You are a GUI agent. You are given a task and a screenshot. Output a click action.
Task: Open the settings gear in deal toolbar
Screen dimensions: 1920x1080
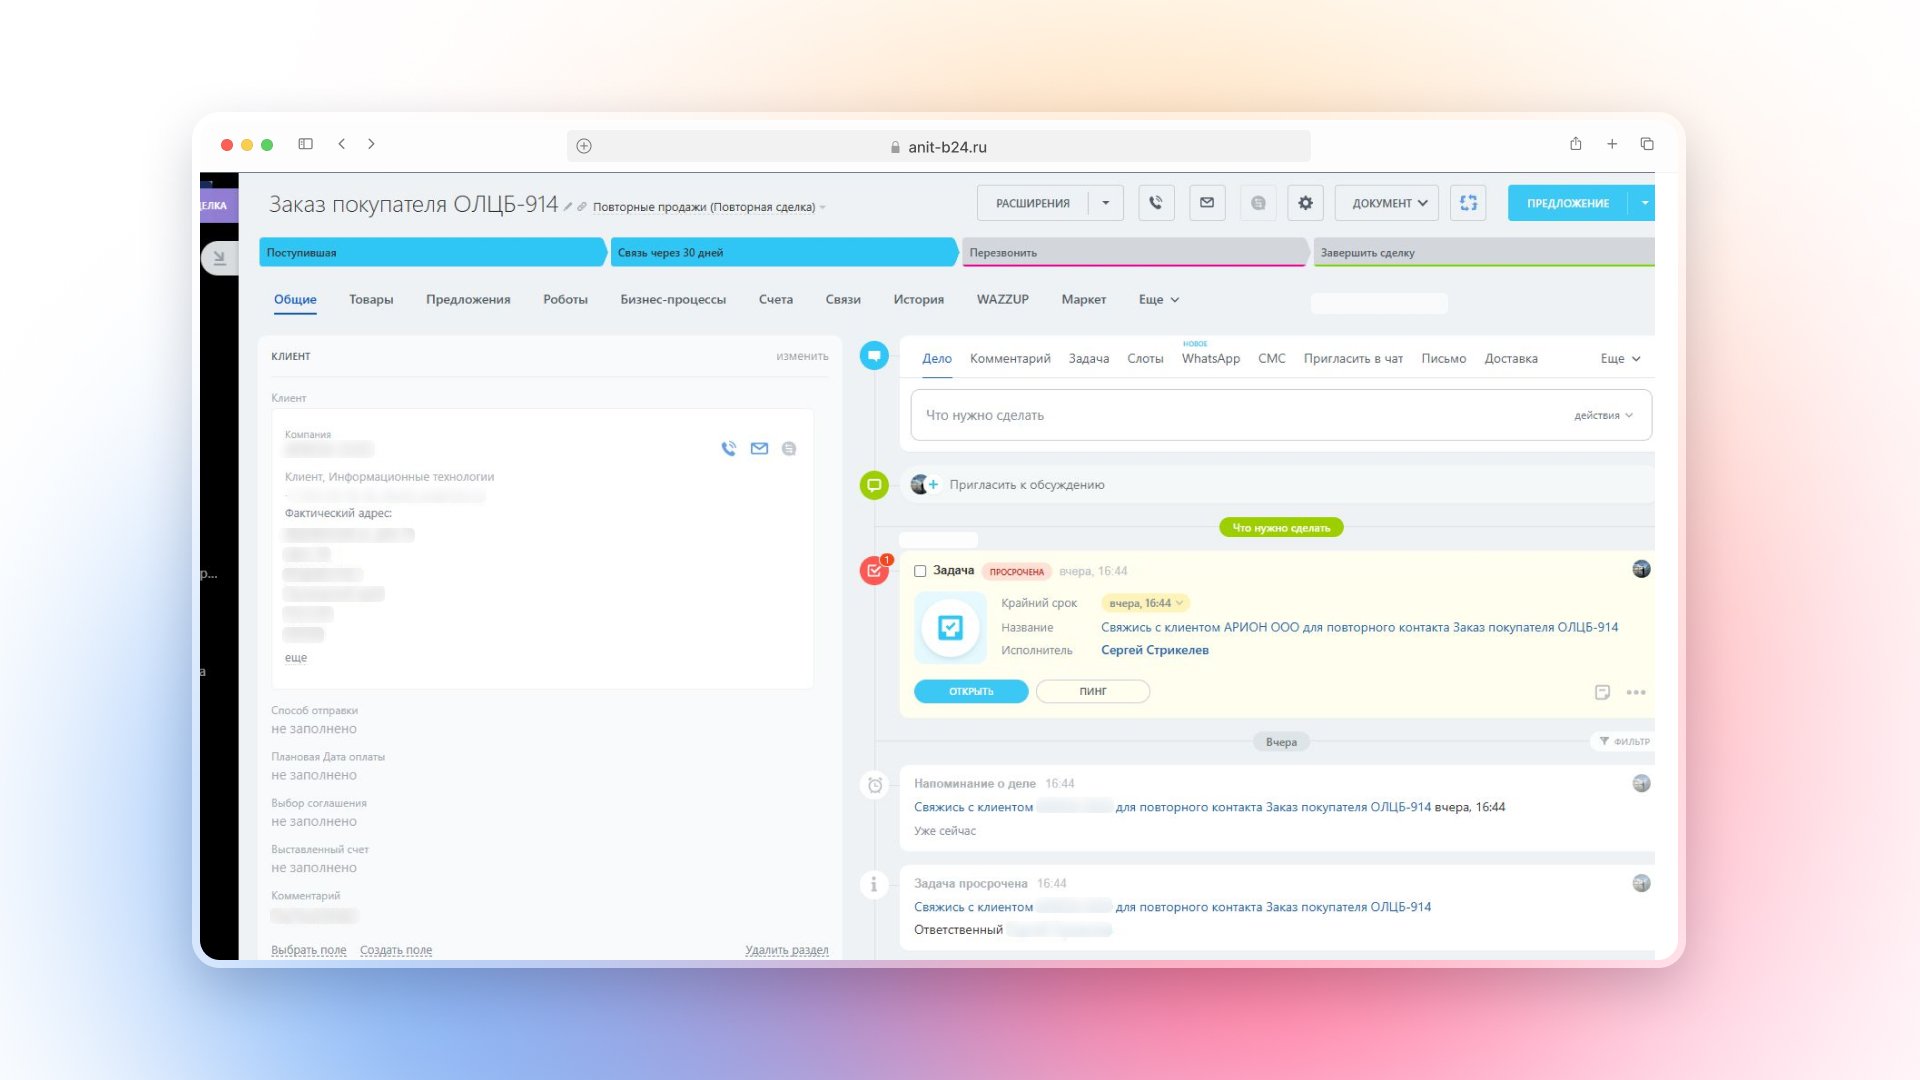[1305, 203]
